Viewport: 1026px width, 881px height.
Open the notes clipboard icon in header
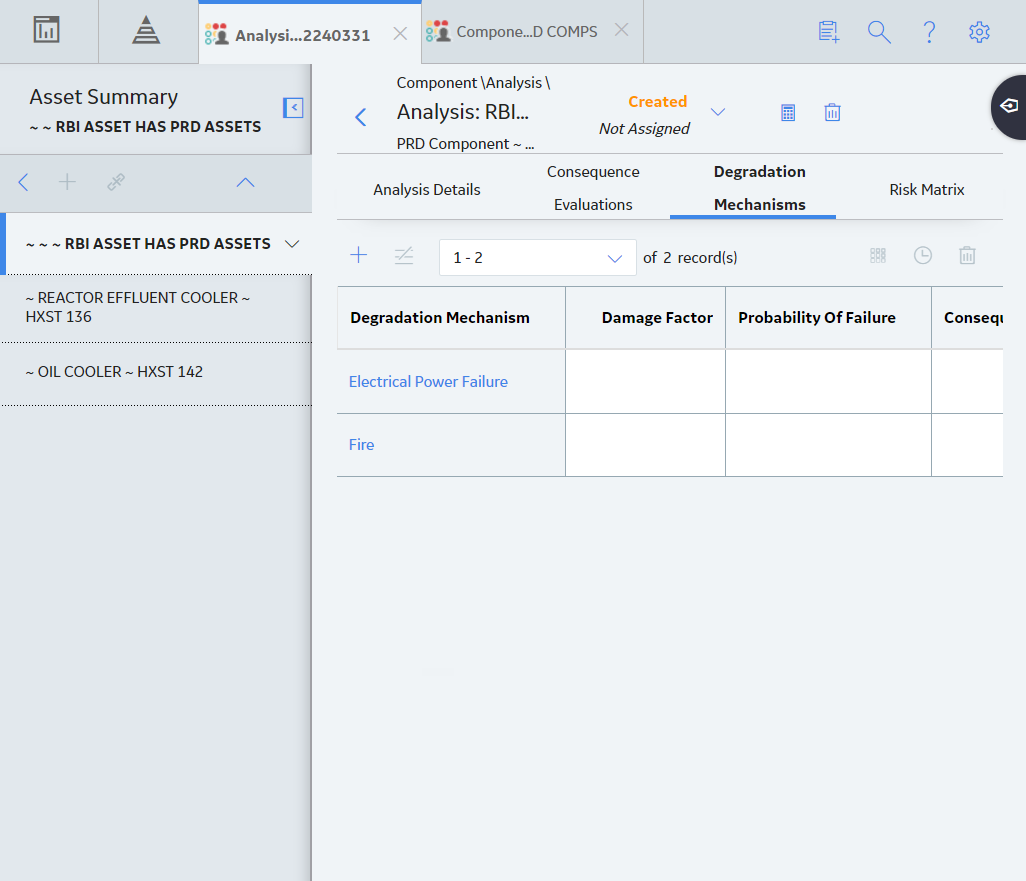(829, 31)
